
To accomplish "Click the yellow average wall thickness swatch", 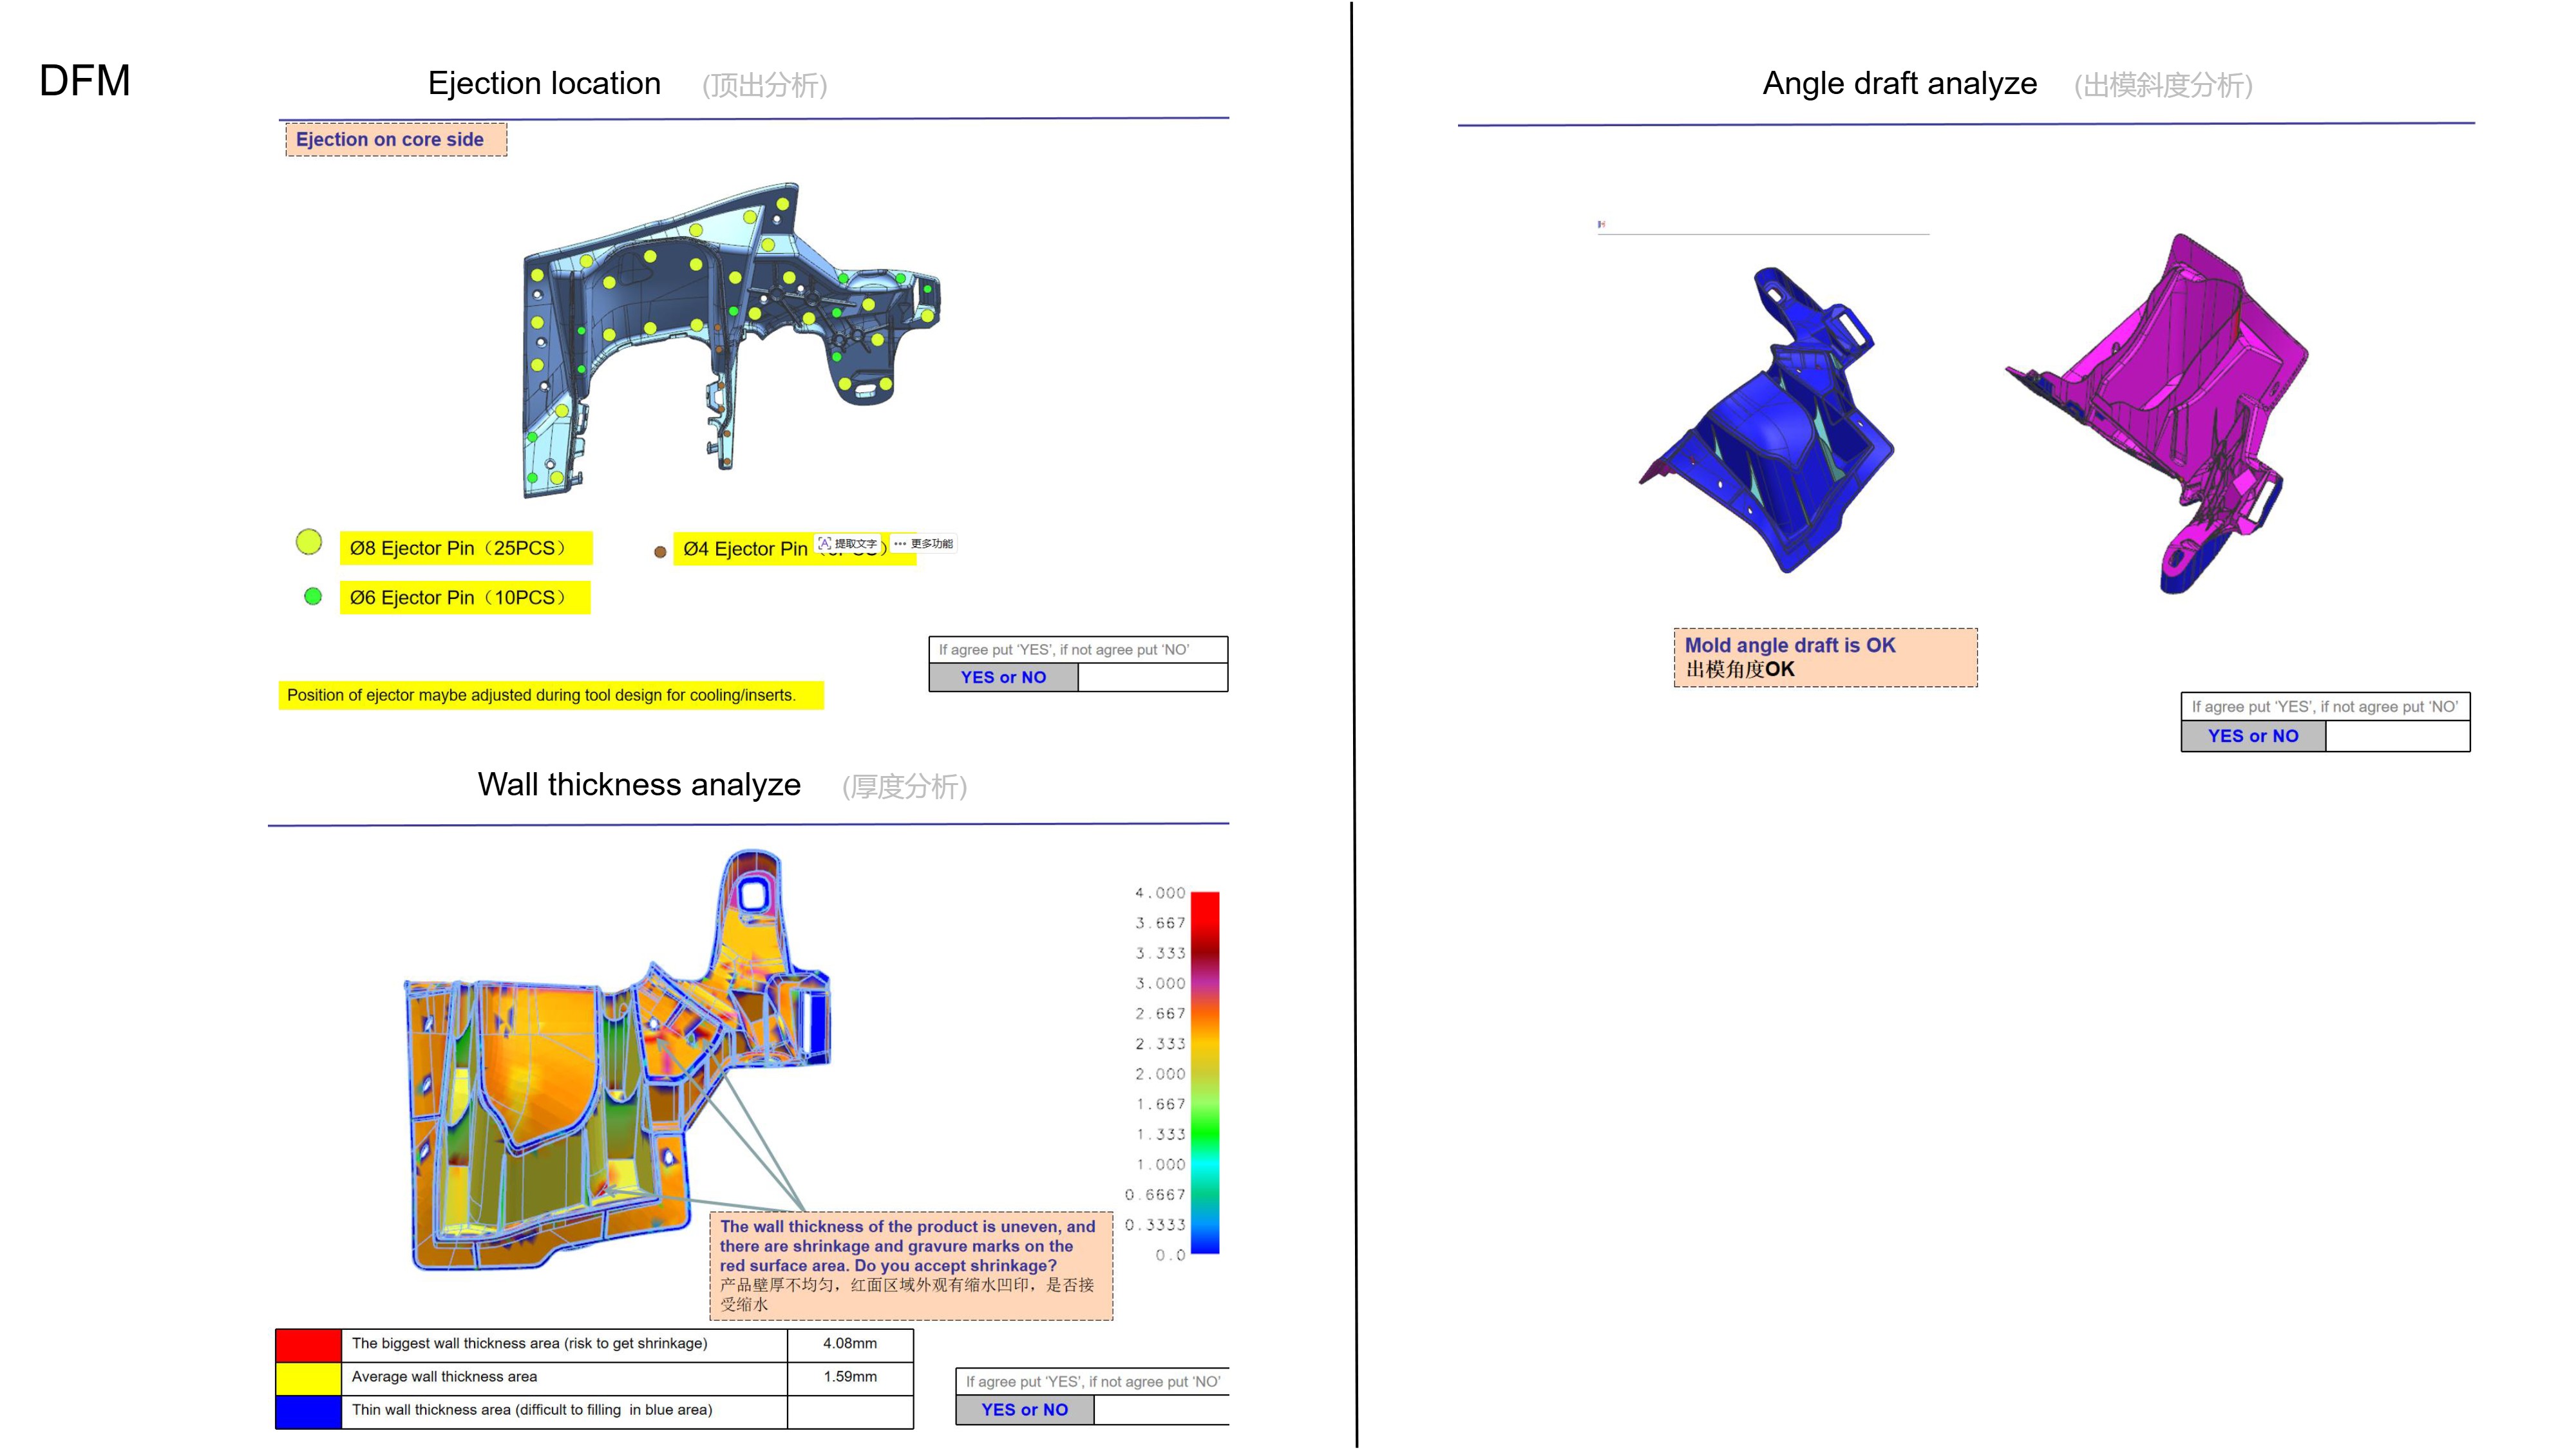I will tap(309, 1378).
